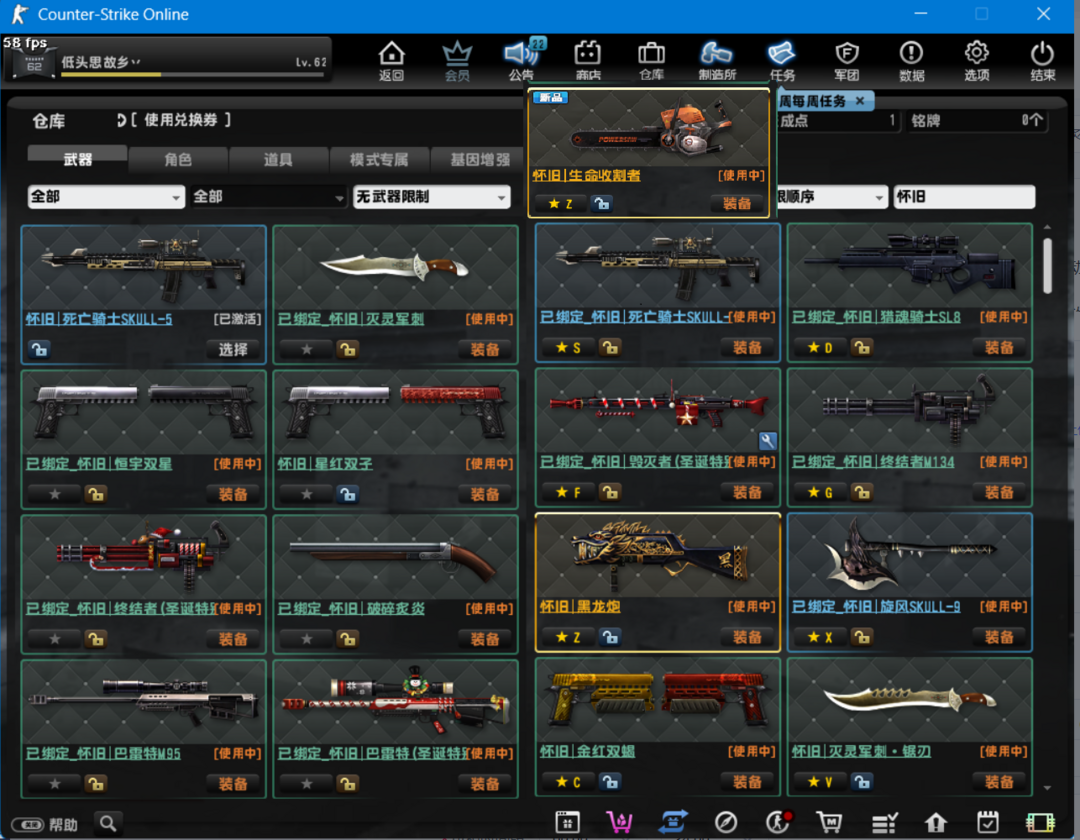Toggle favorite star on 恒宇双星 card

click(x=55, y=494)
